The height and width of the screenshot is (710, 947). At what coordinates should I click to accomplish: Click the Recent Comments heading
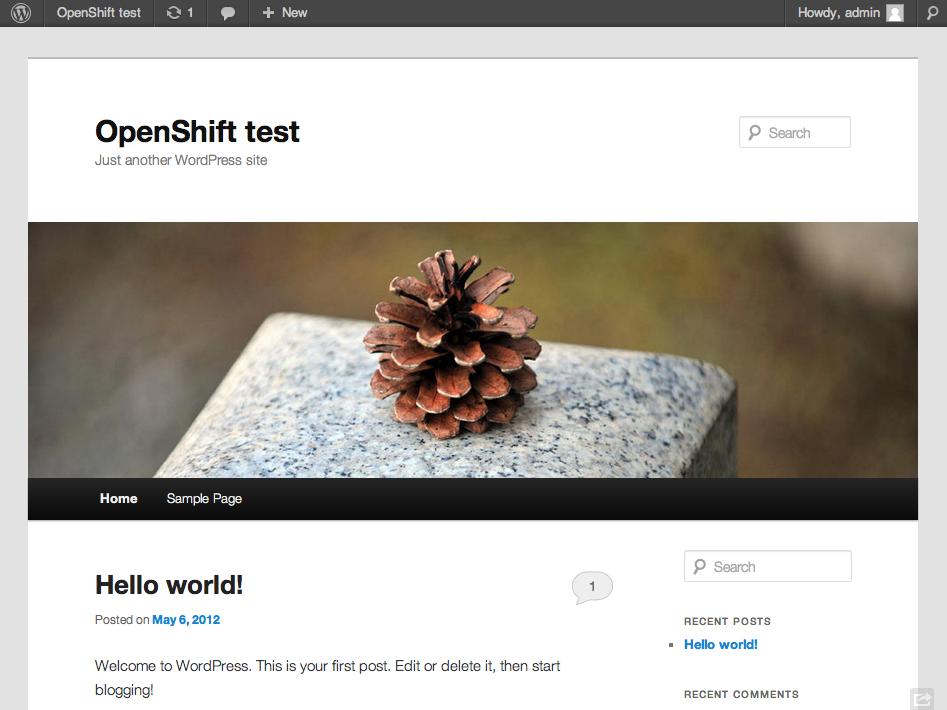coord(741,694)
